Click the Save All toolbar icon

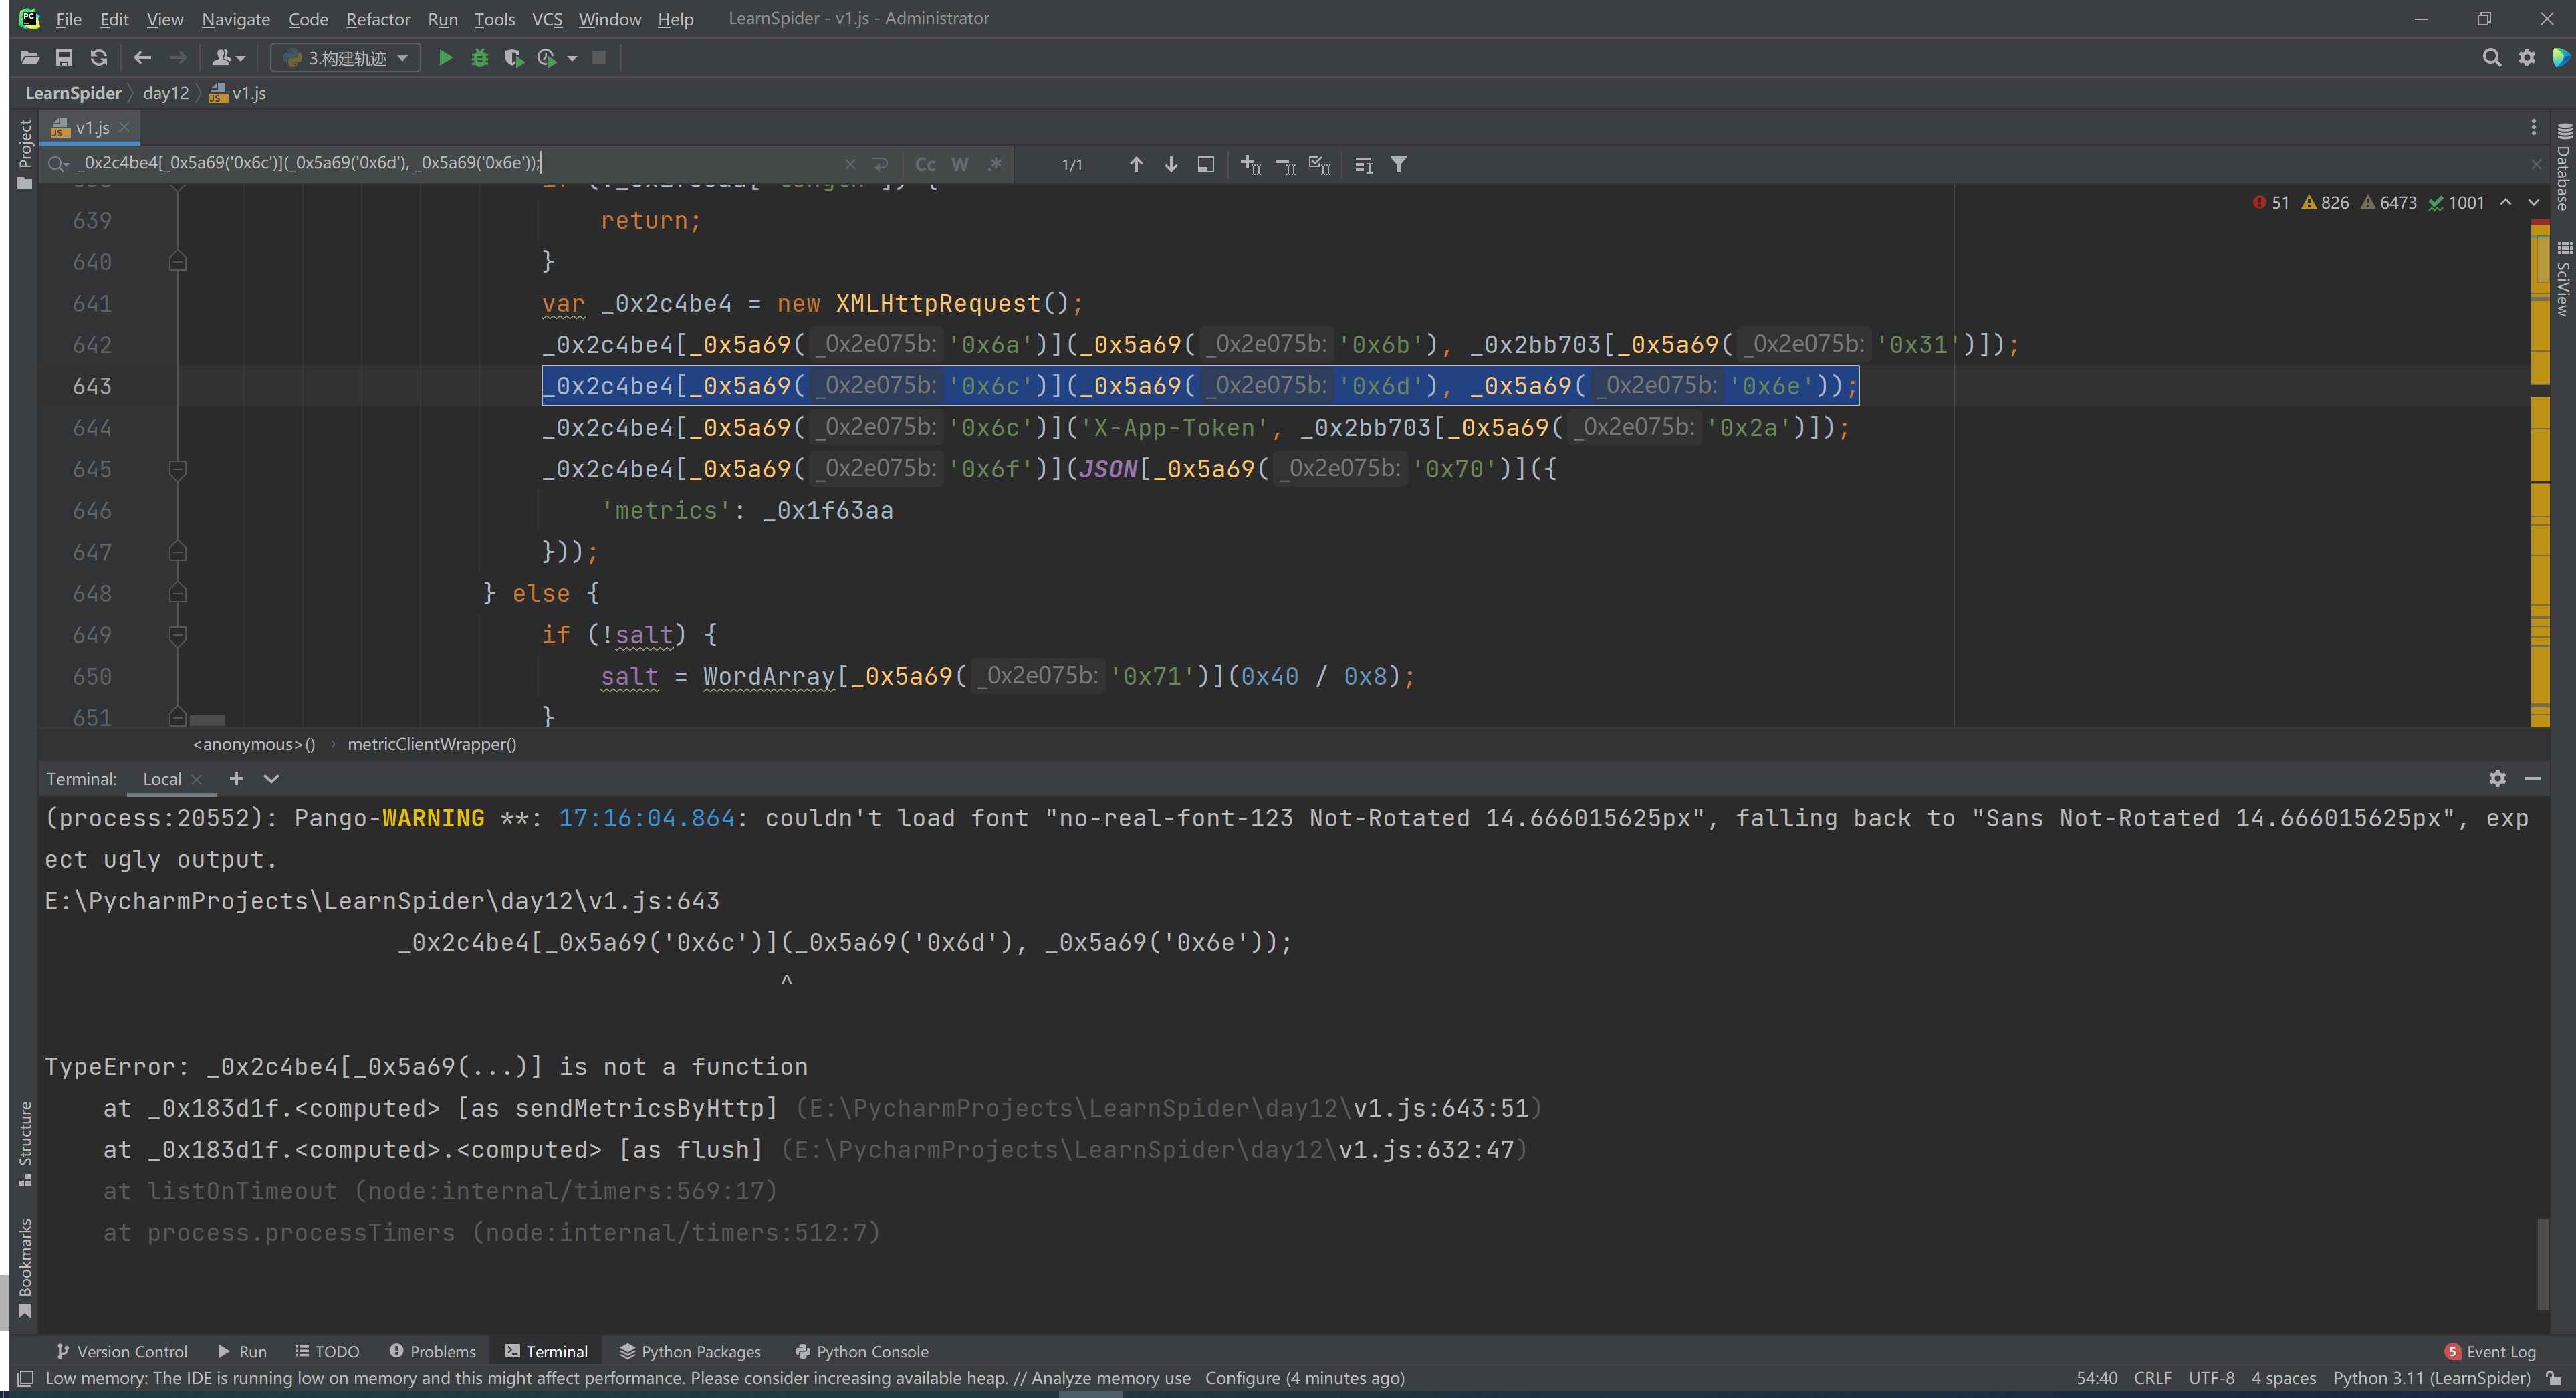click(64, 58)
